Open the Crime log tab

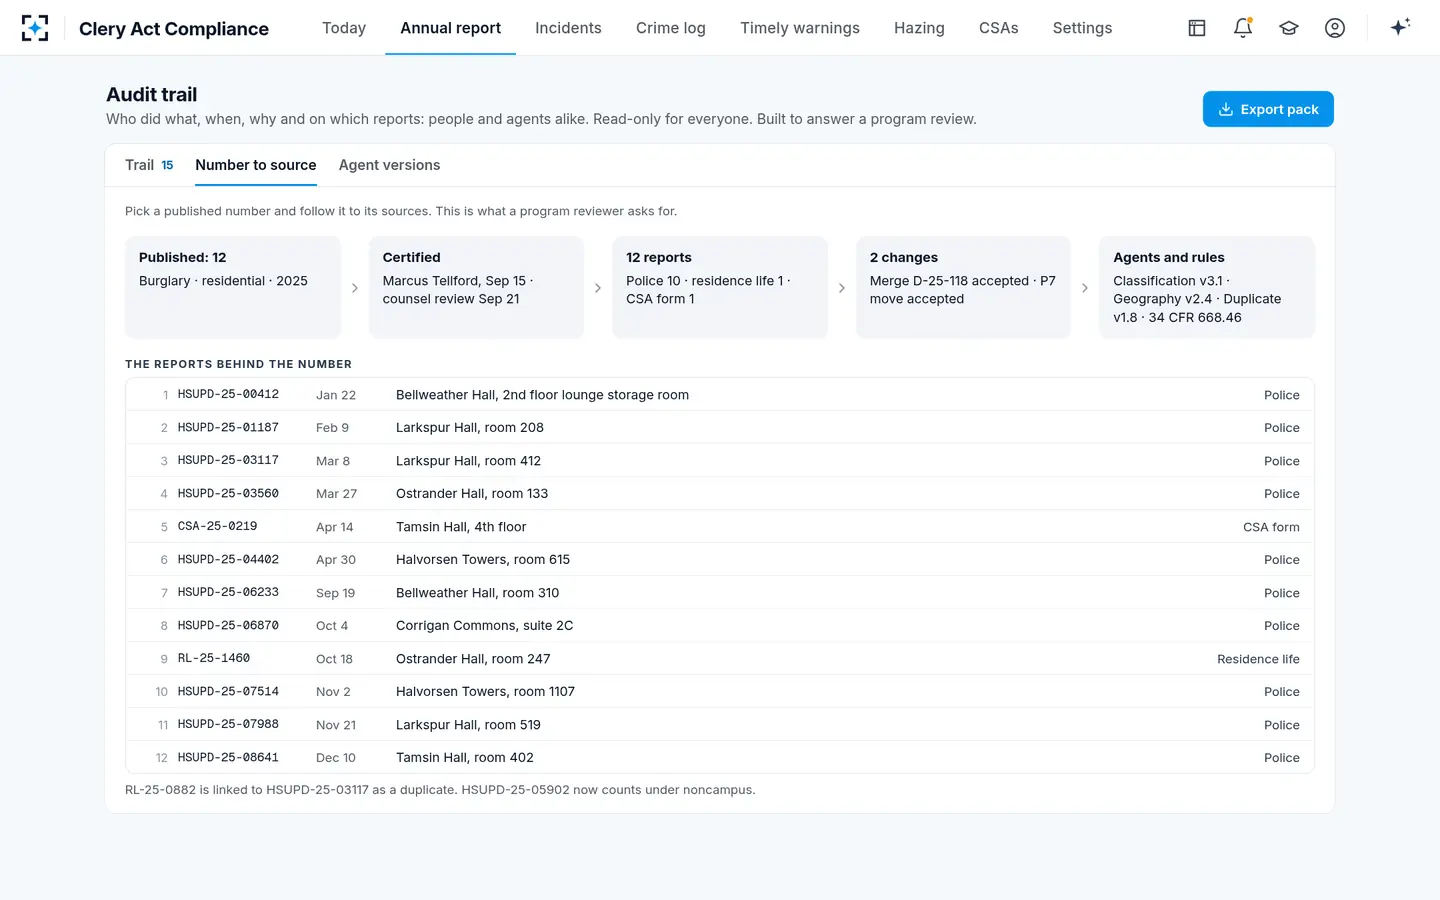tap(671, 28)
